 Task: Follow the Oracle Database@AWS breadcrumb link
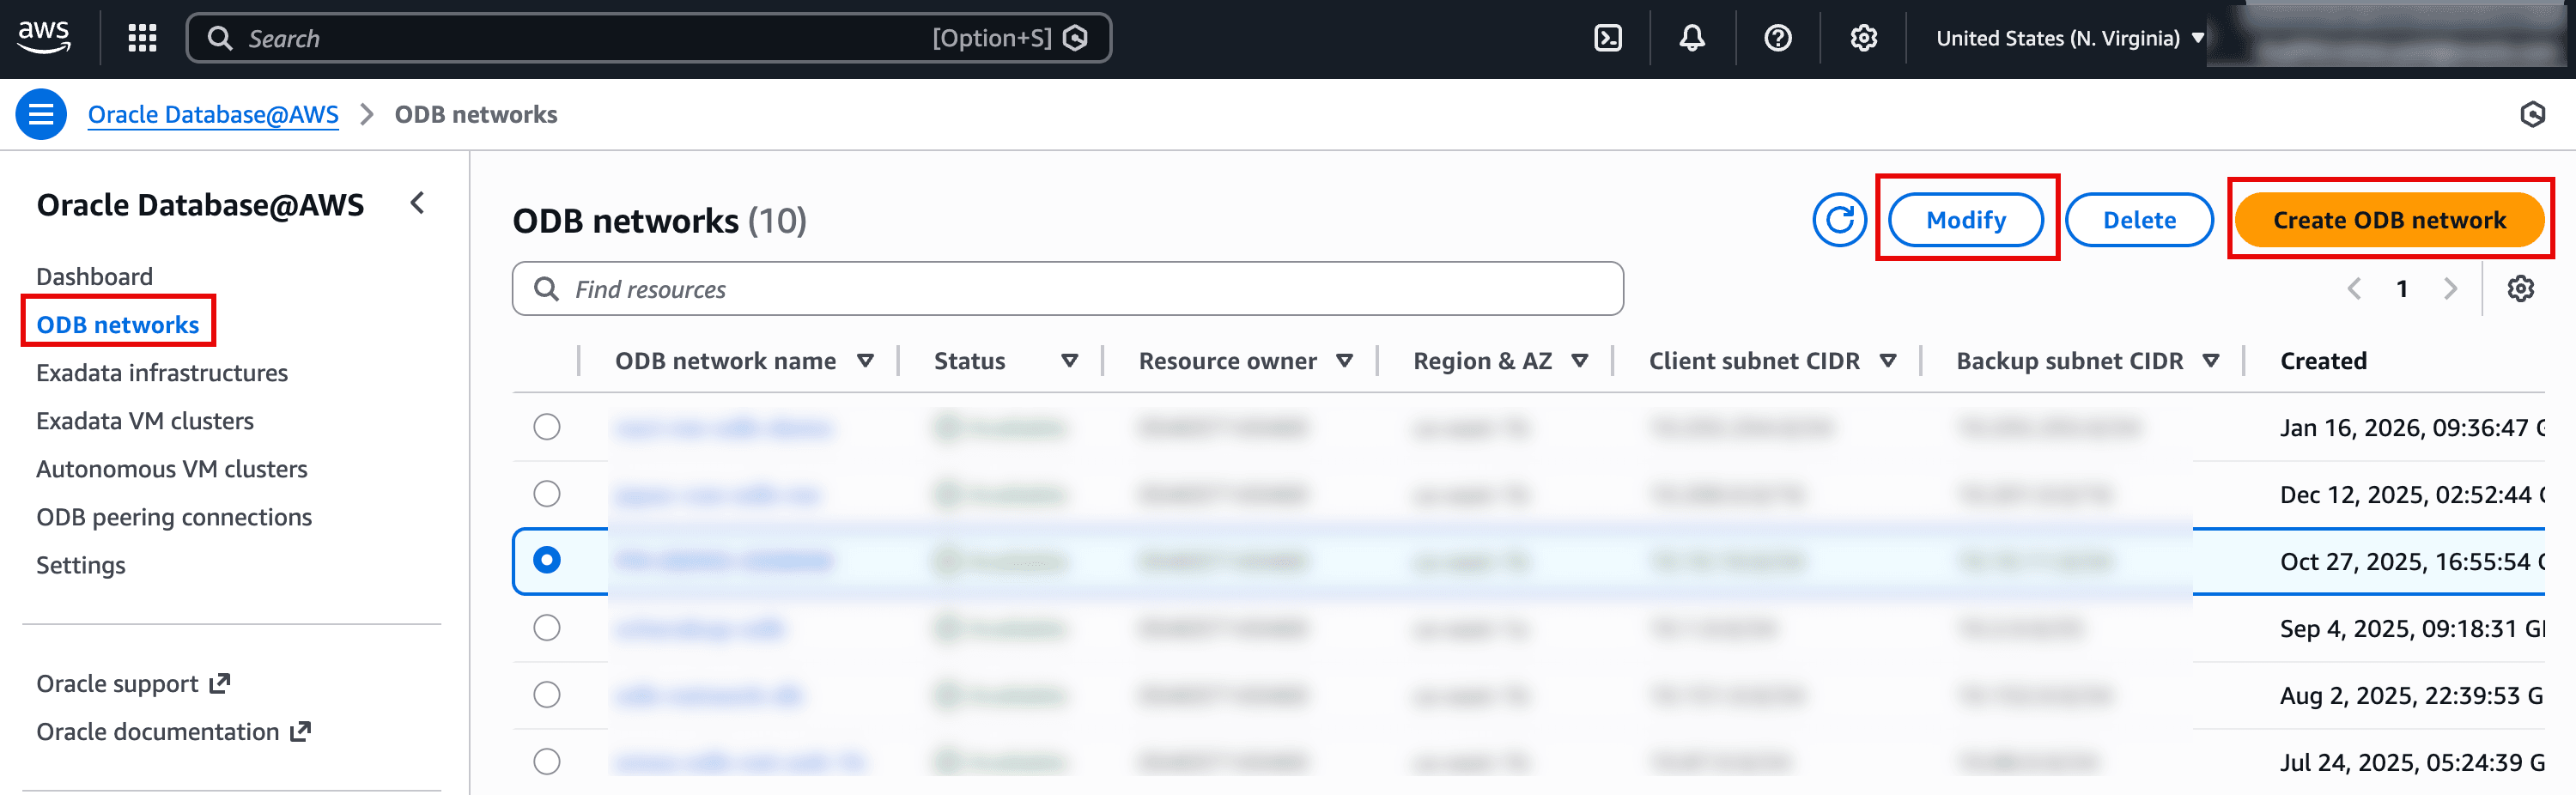coord(213,114)
